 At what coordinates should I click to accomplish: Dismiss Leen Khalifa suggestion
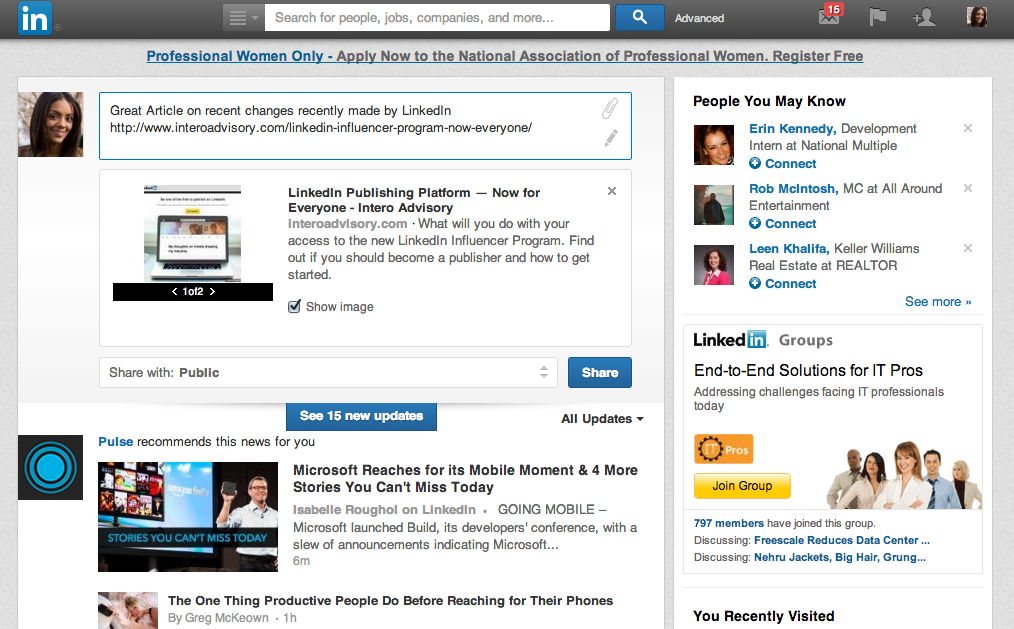[x=968, y=248]
